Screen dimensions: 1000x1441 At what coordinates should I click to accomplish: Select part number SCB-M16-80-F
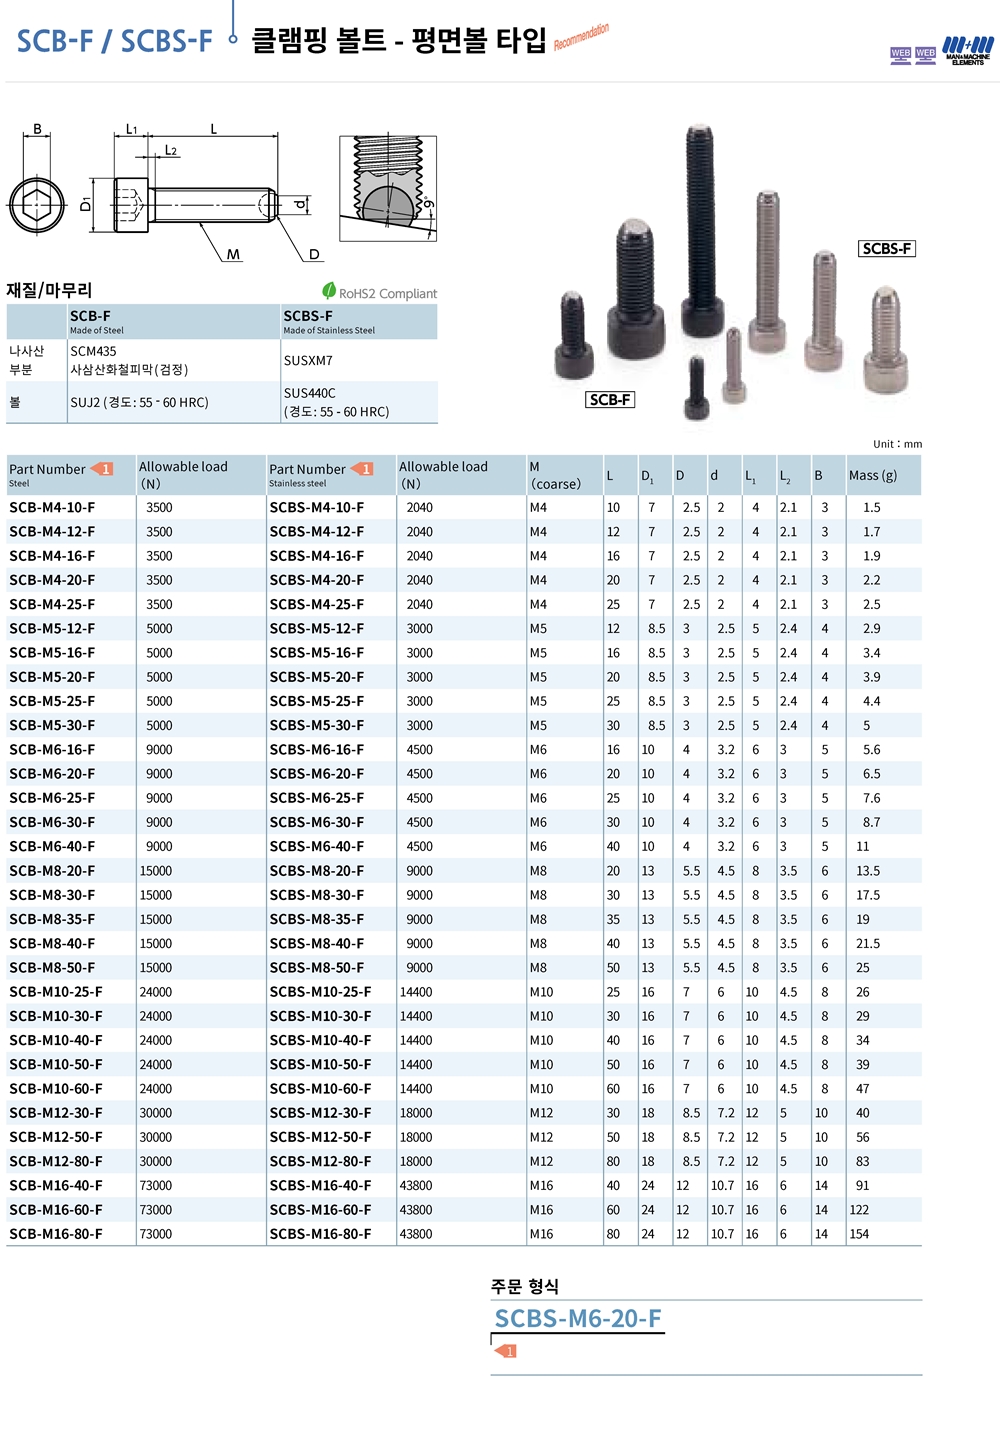56,1234
